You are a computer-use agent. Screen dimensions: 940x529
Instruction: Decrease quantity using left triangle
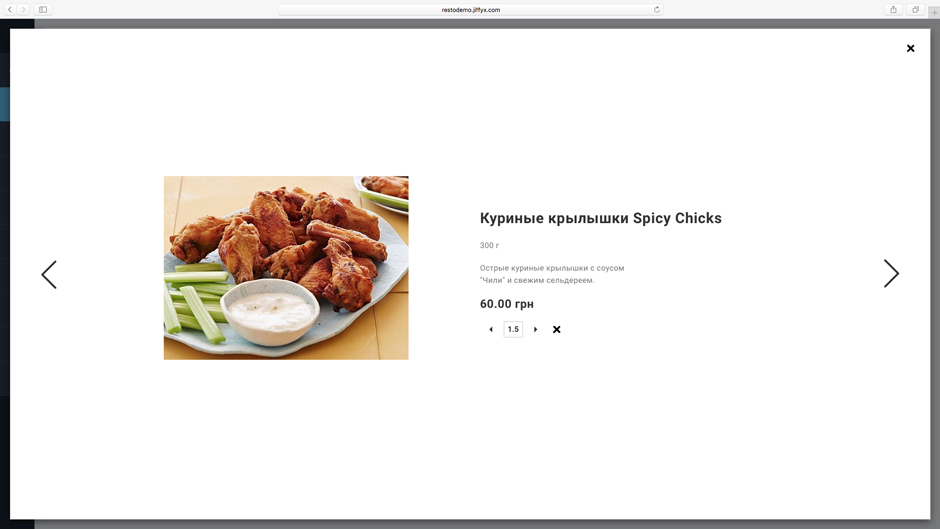pyautogui.click(x=491, y=329)
